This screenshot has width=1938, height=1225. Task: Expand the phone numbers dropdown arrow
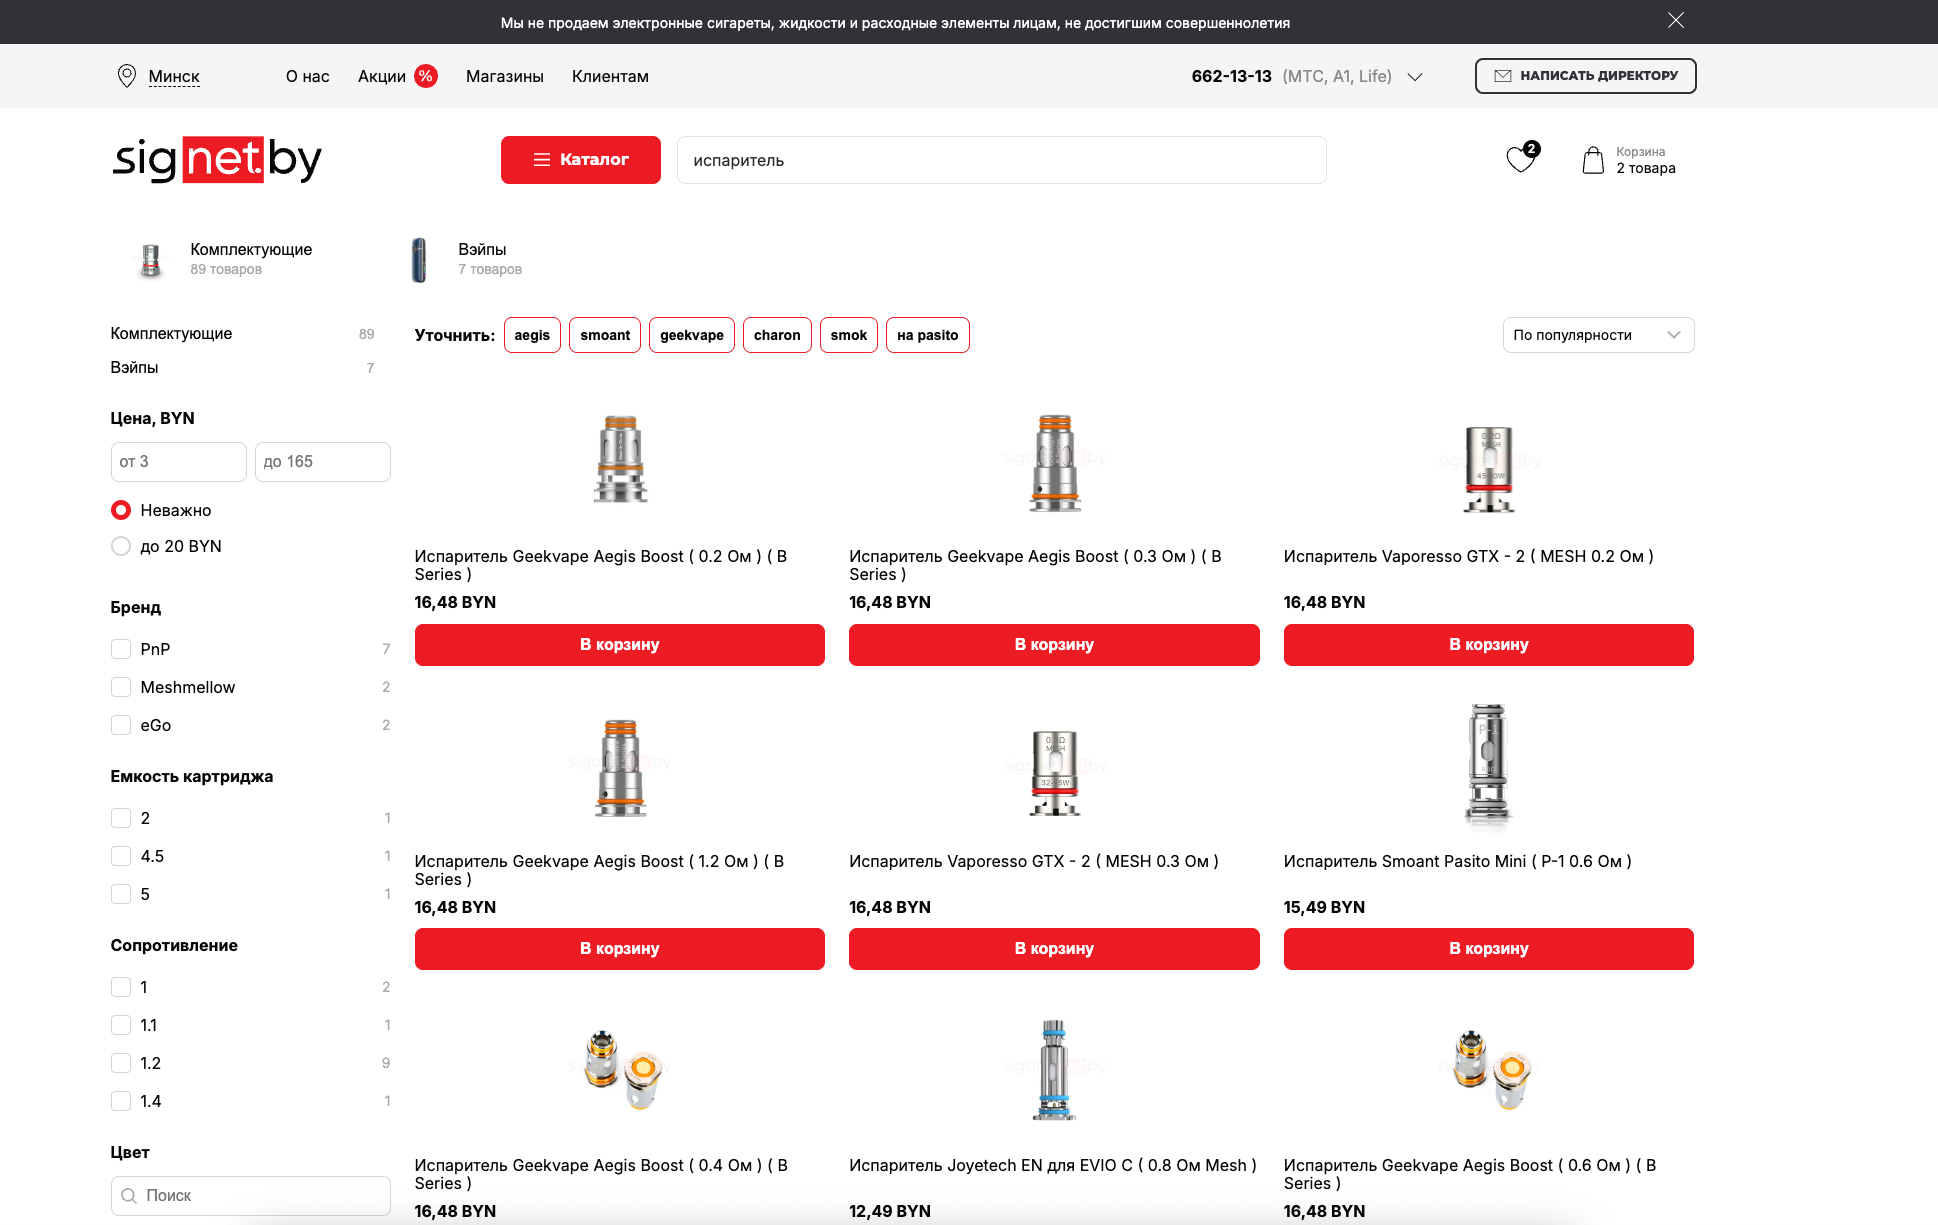click(1415, 77)
